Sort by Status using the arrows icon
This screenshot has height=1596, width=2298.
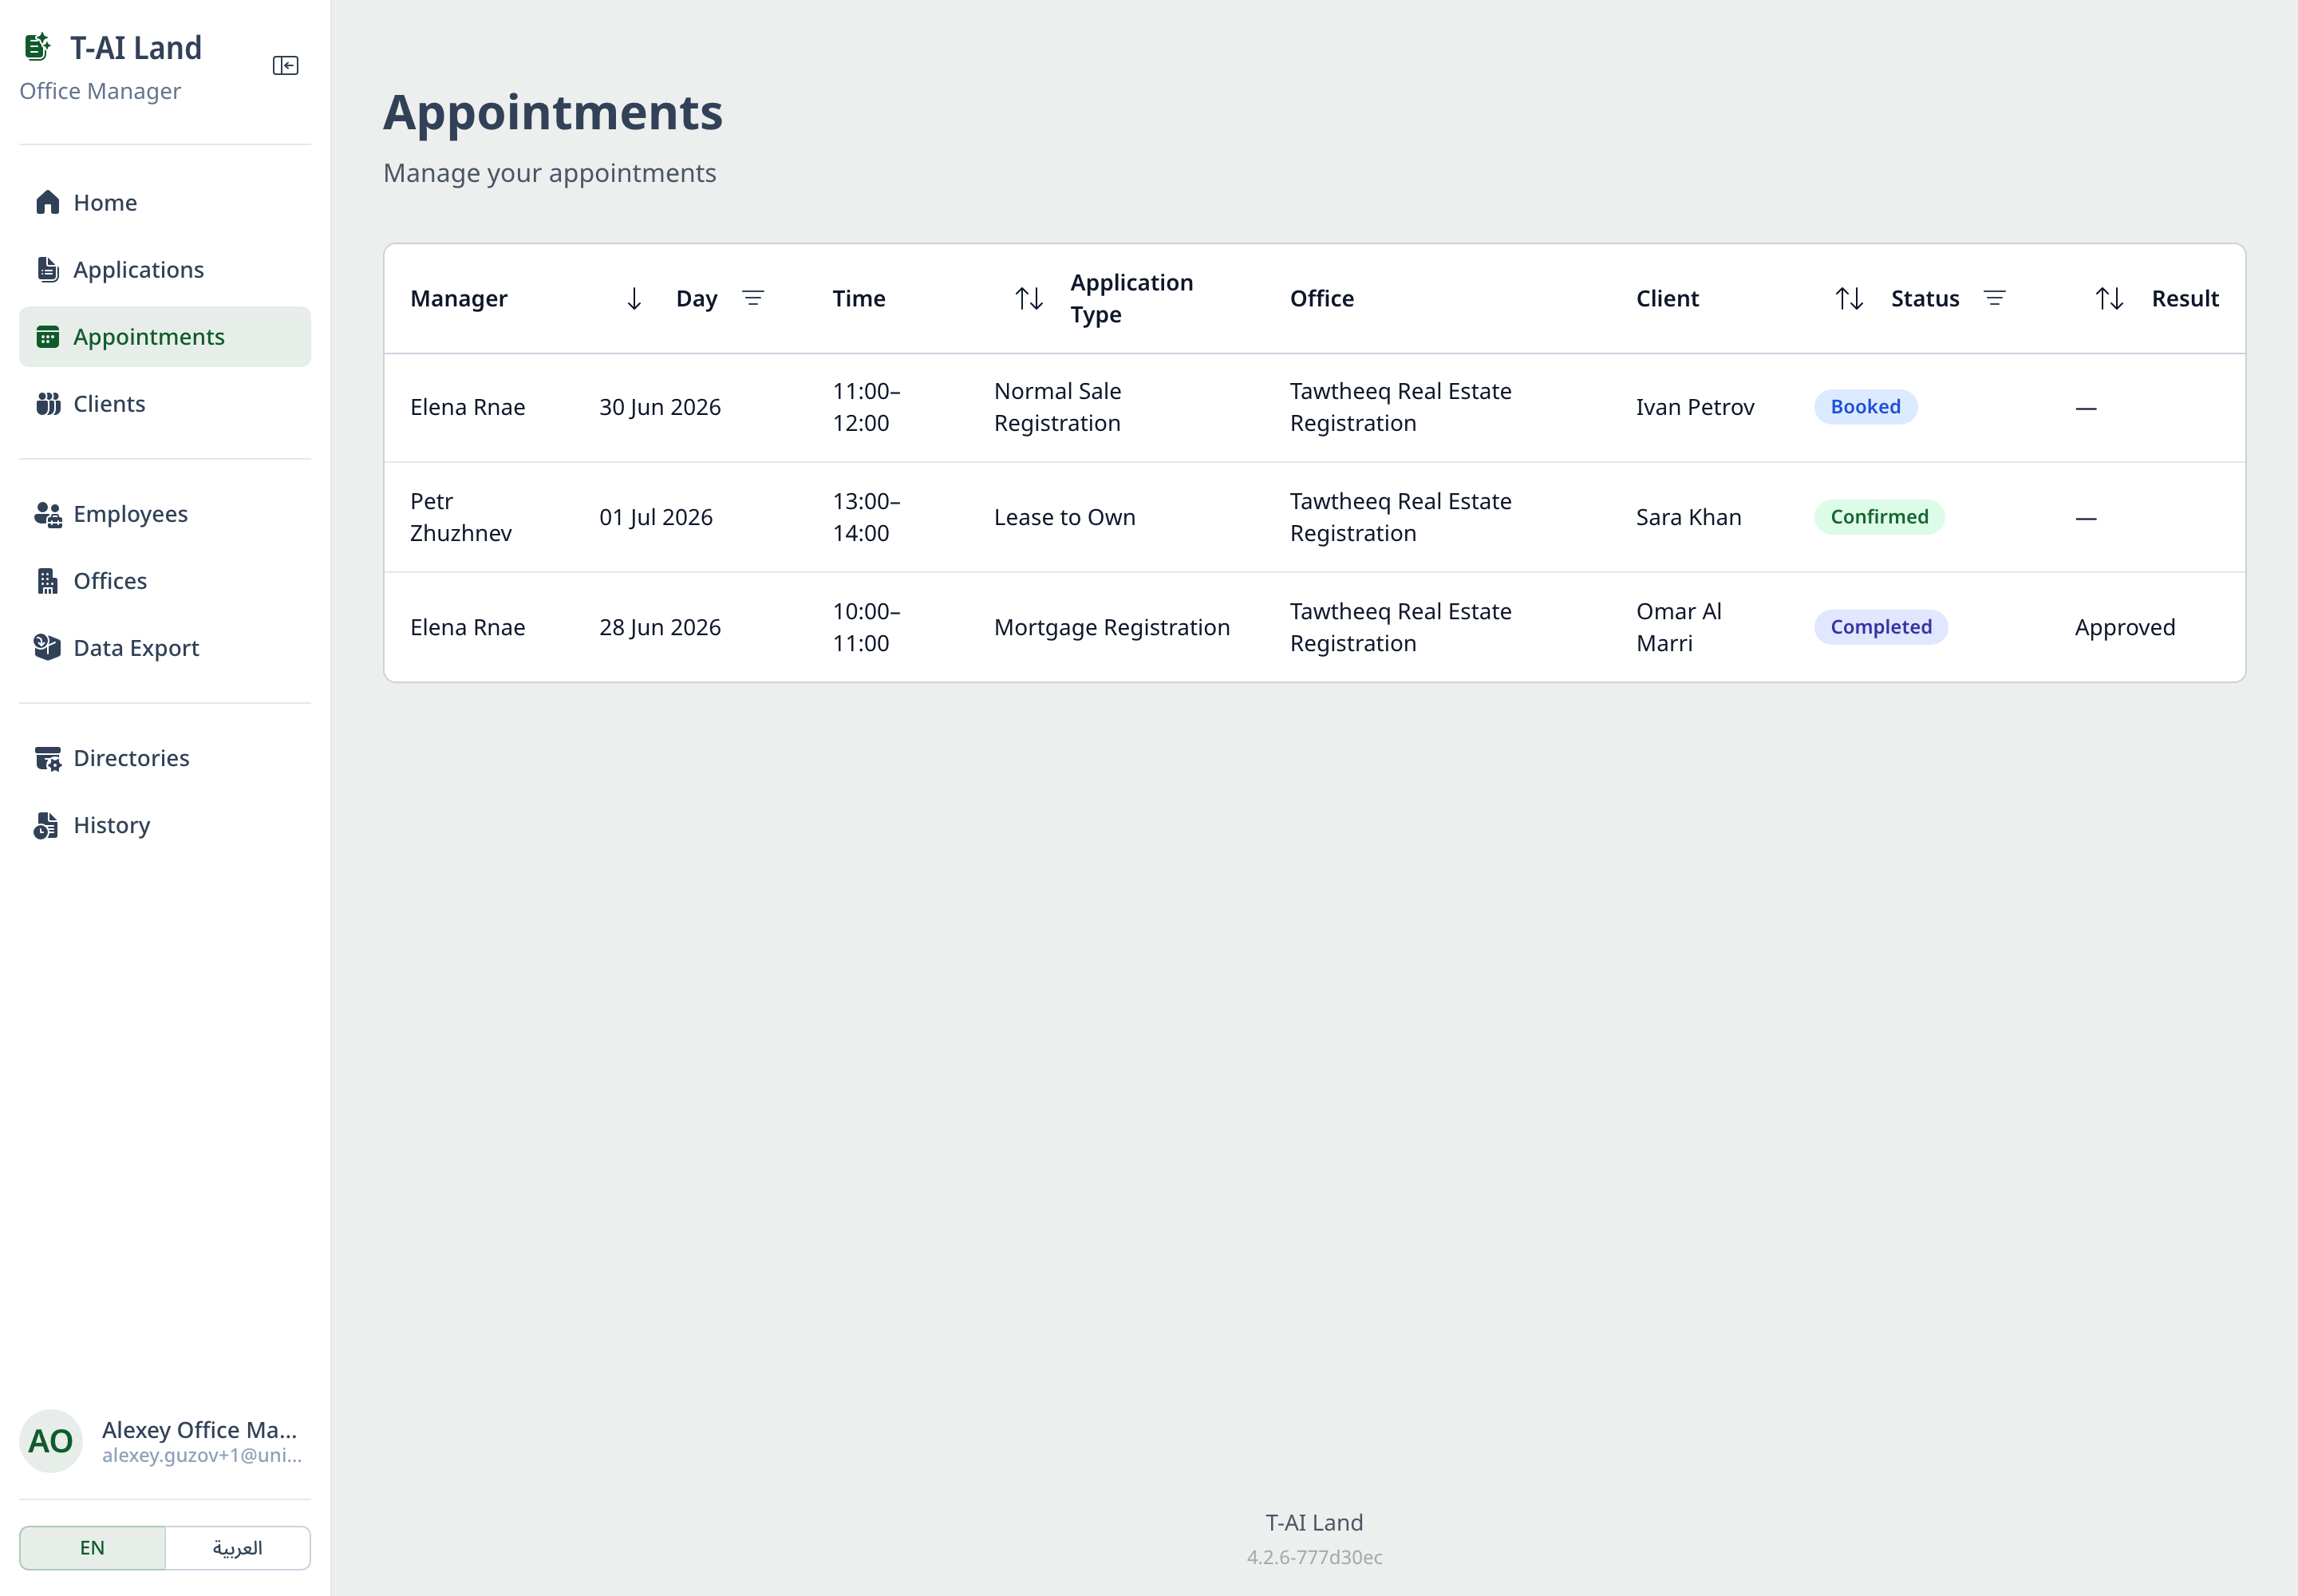[1849, 299]
